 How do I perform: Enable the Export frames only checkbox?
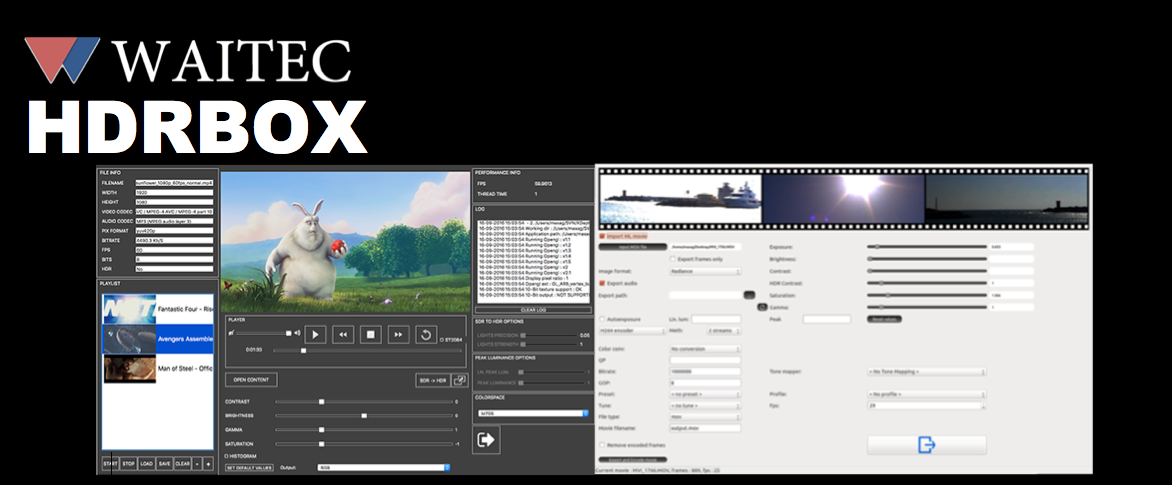pyautogui.click(x=673, y=259)
